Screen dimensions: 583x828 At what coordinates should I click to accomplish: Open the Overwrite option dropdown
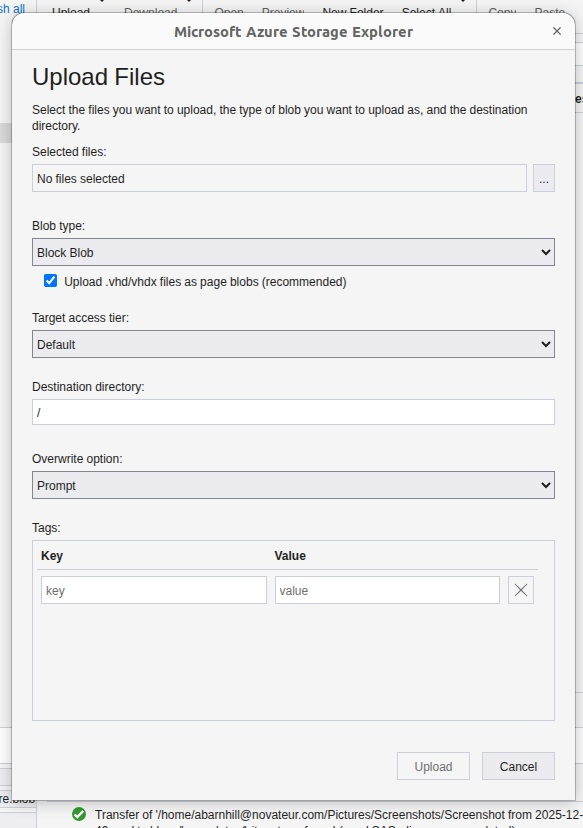[293, 485]
